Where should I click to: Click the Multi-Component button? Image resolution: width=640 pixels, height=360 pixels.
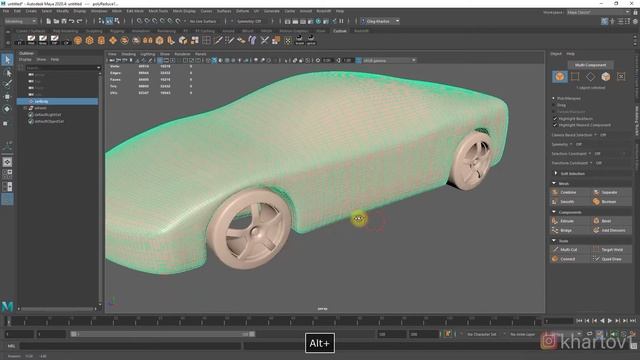click(x=590, y=65)
